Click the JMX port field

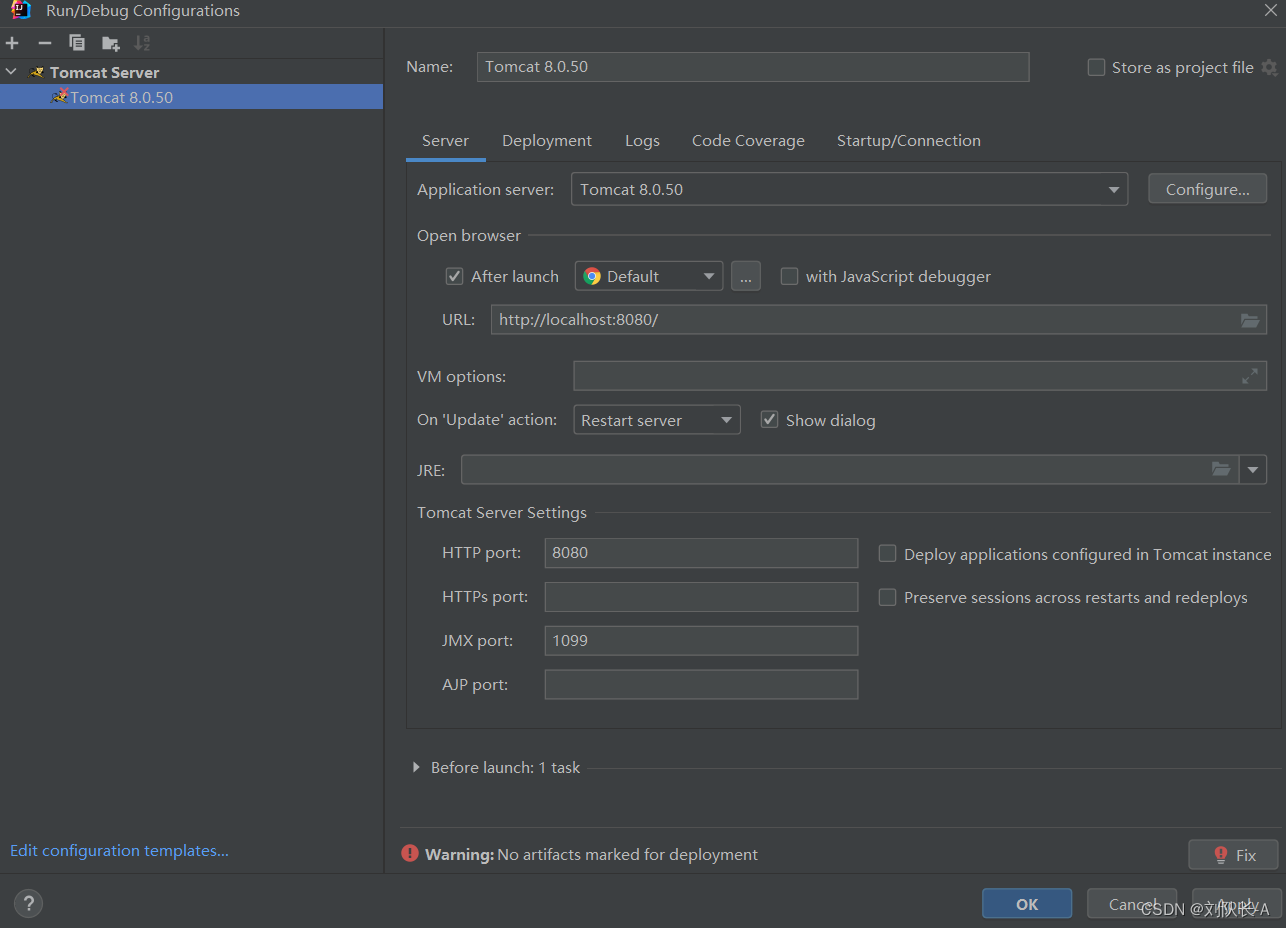[x=701, y=641]
